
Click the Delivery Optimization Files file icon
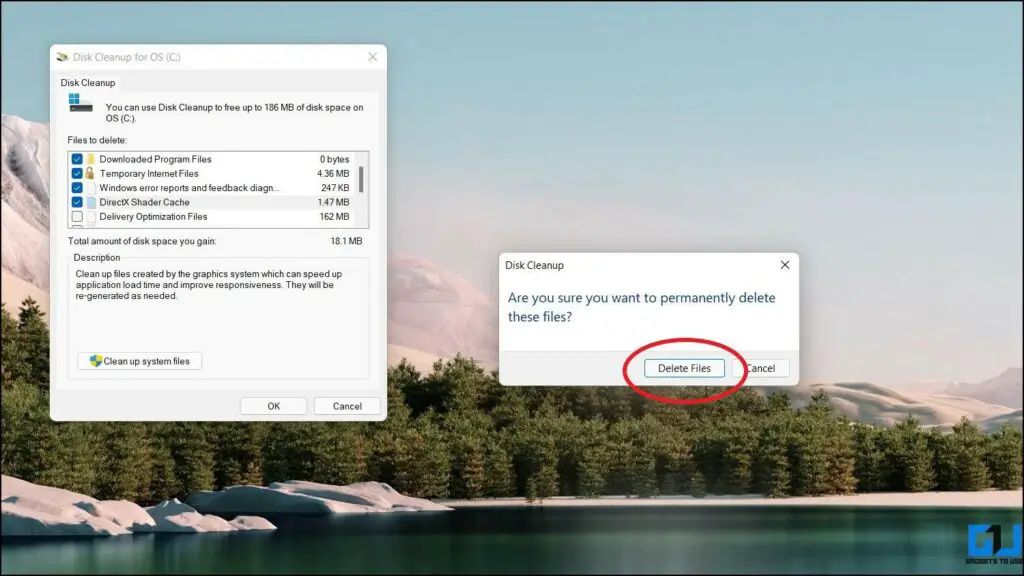(x=91, y=216)
